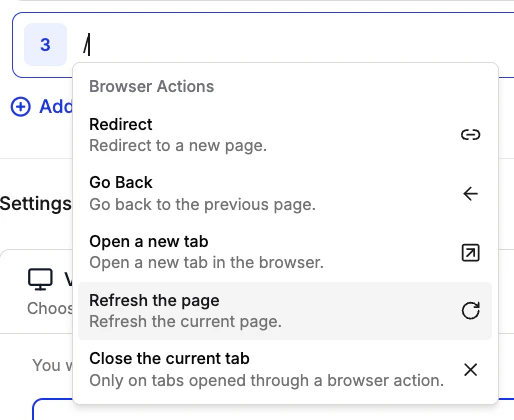Click the step number 3 badge
Viewport: 514px width, 420px height.
pos(45,45)
